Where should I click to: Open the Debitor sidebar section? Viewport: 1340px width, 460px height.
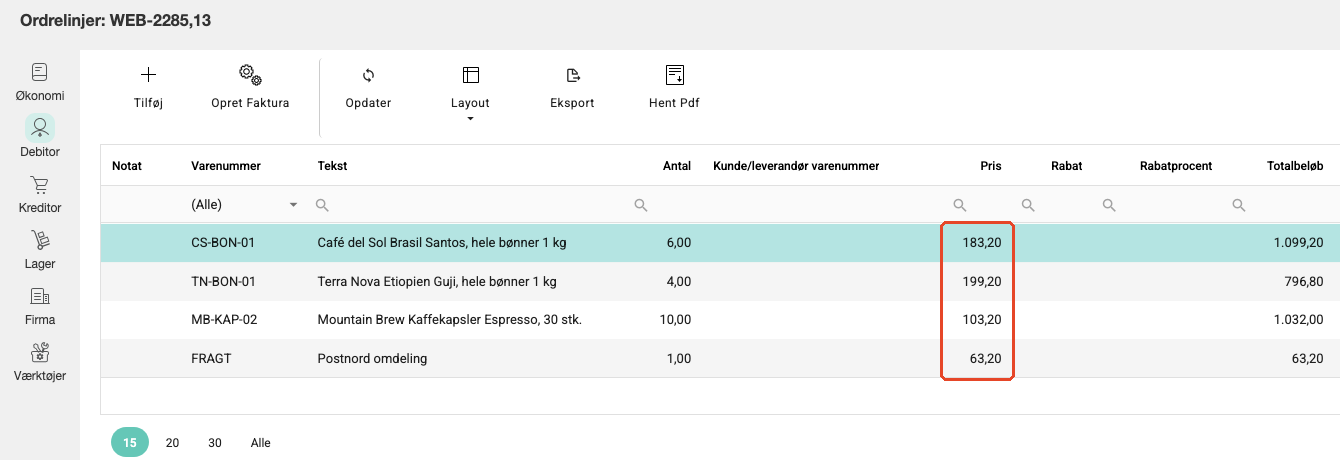tap(40, 138)
